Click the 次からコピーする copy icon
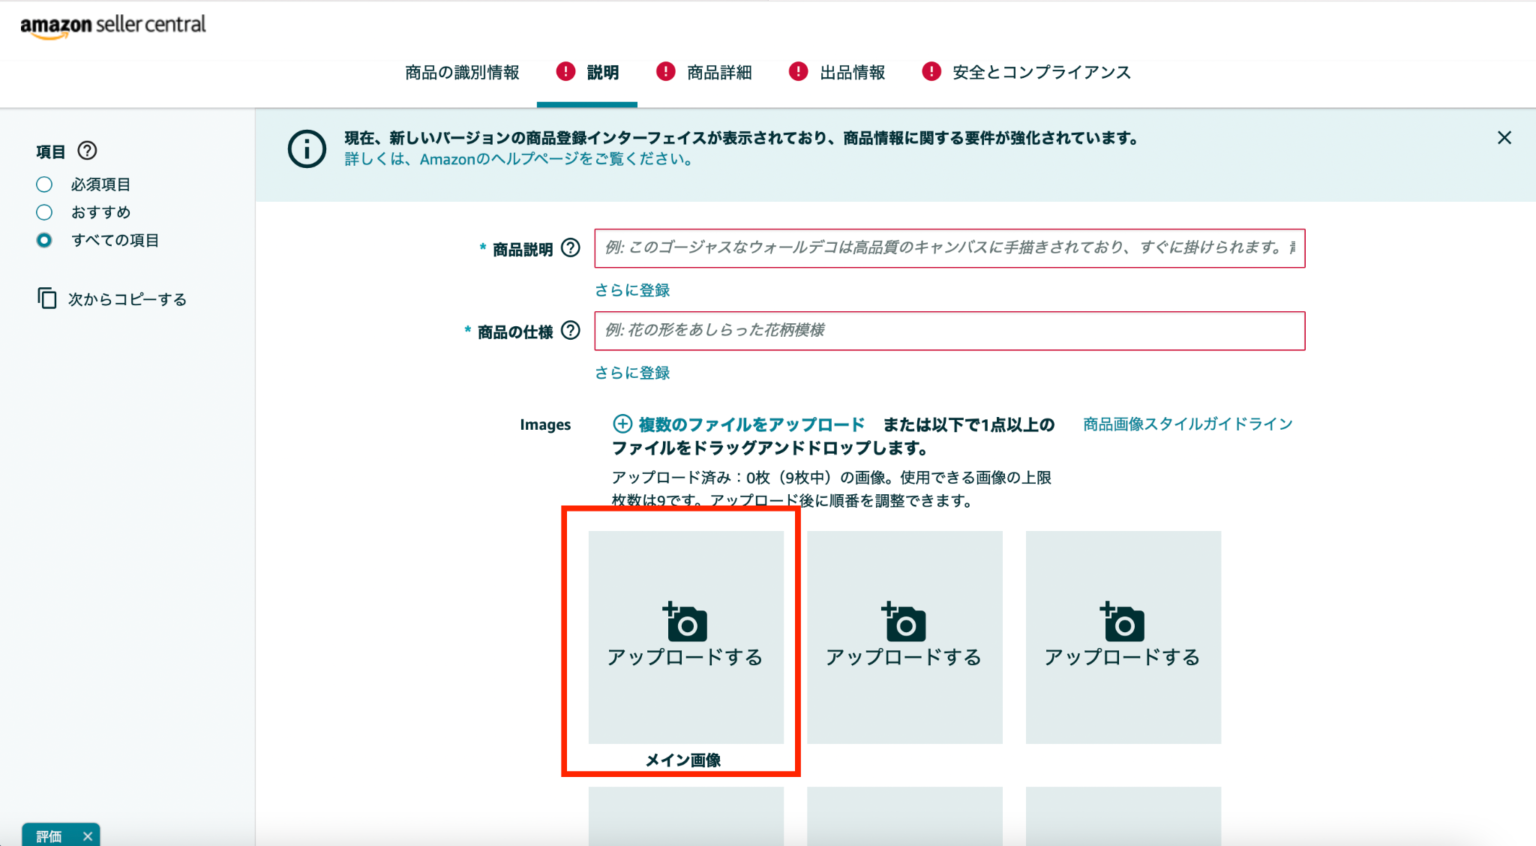Screen dimensions: 1536x846 (47, 298)
